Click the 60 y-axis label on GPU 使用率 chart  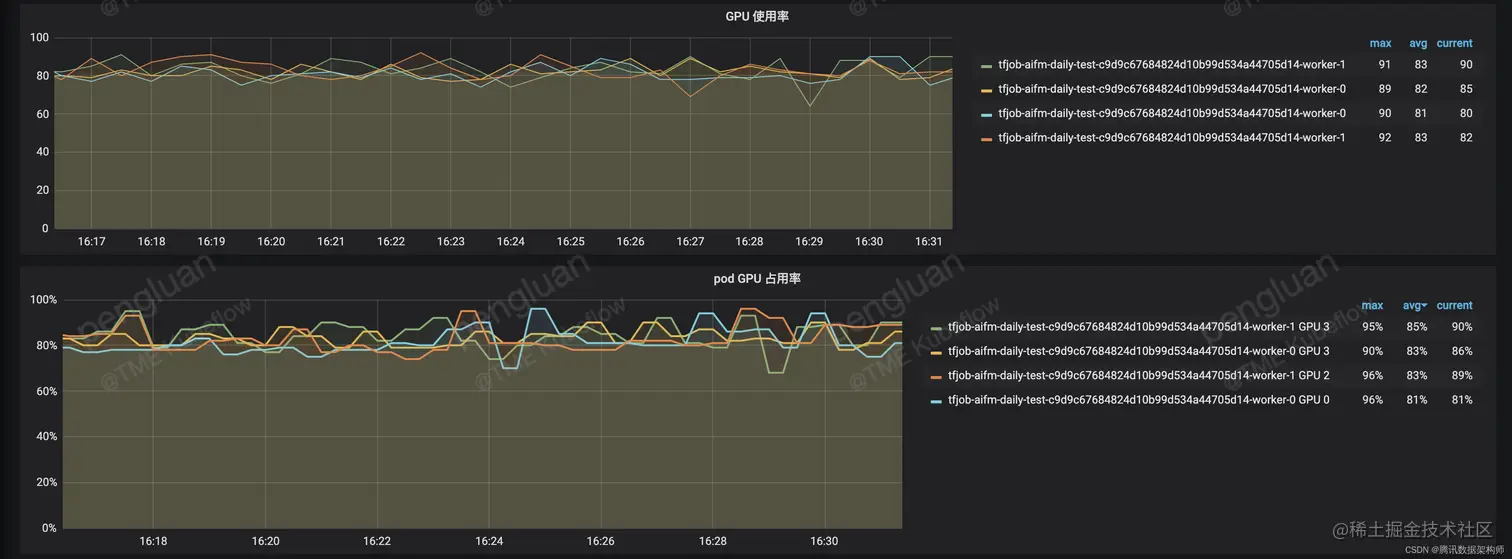pyautogui.click(x=43, y=114)
